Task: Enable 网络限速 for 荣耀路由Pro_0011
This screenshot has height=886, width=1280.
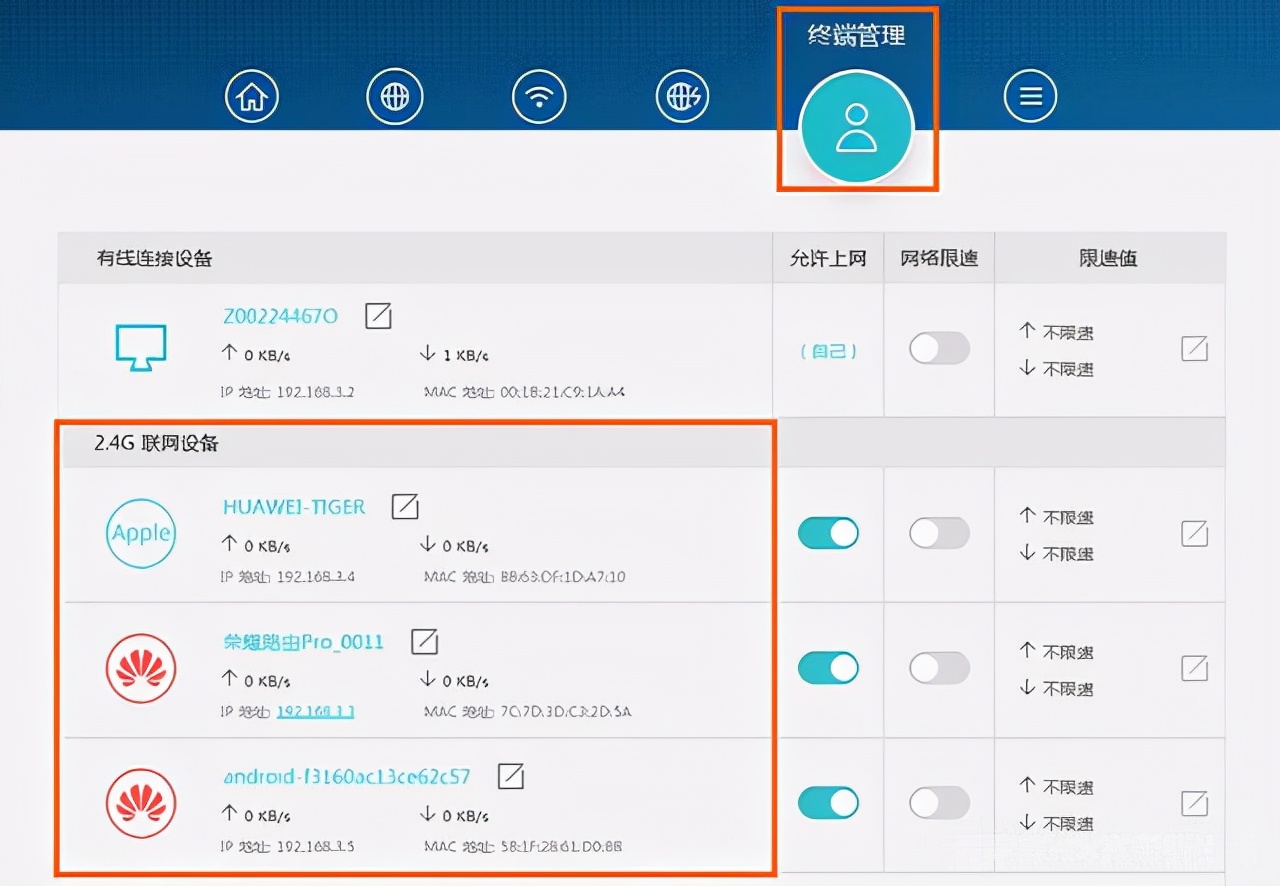Action: [x=938, y=668]
